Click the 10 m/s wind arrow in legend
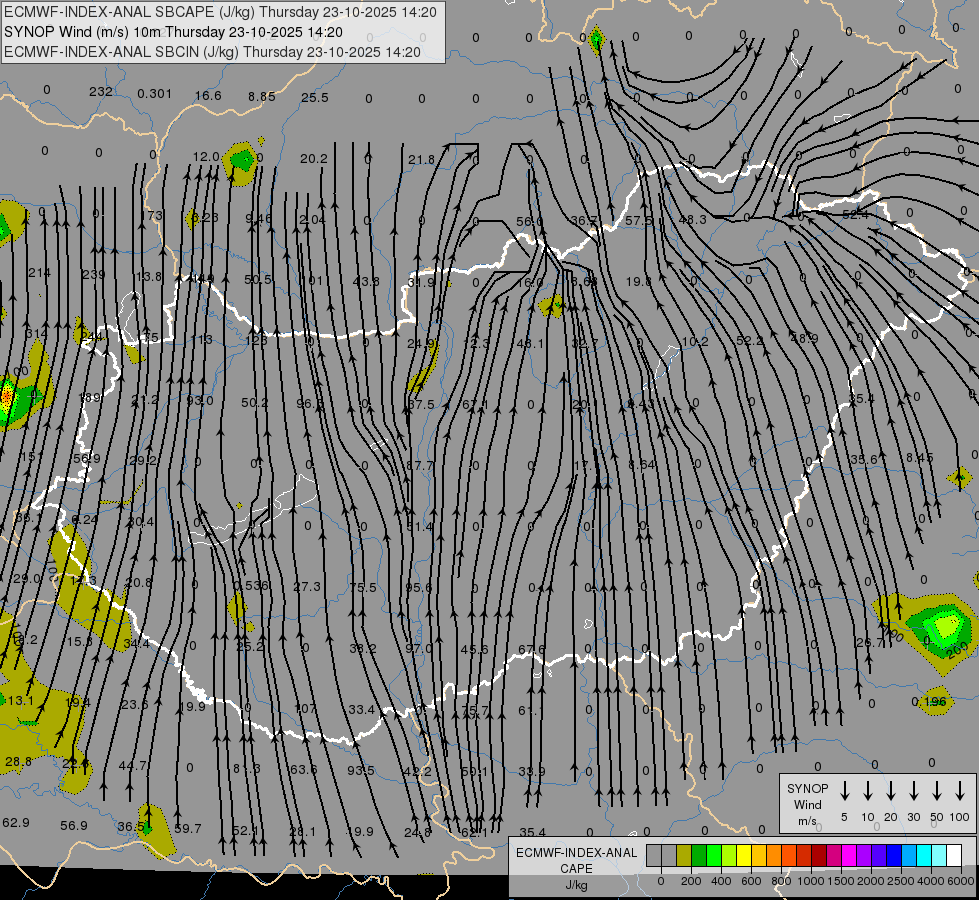 point(867,791)
